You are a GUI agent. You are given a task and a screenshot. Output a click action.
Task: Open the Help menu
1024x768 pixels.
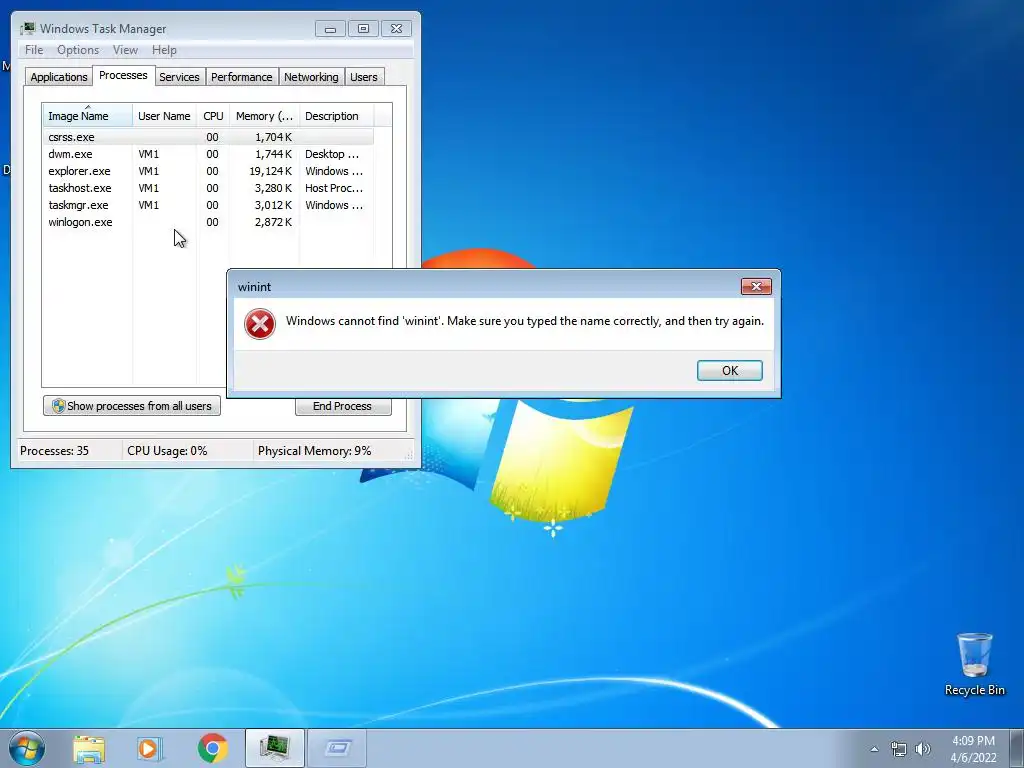(164, 50)
